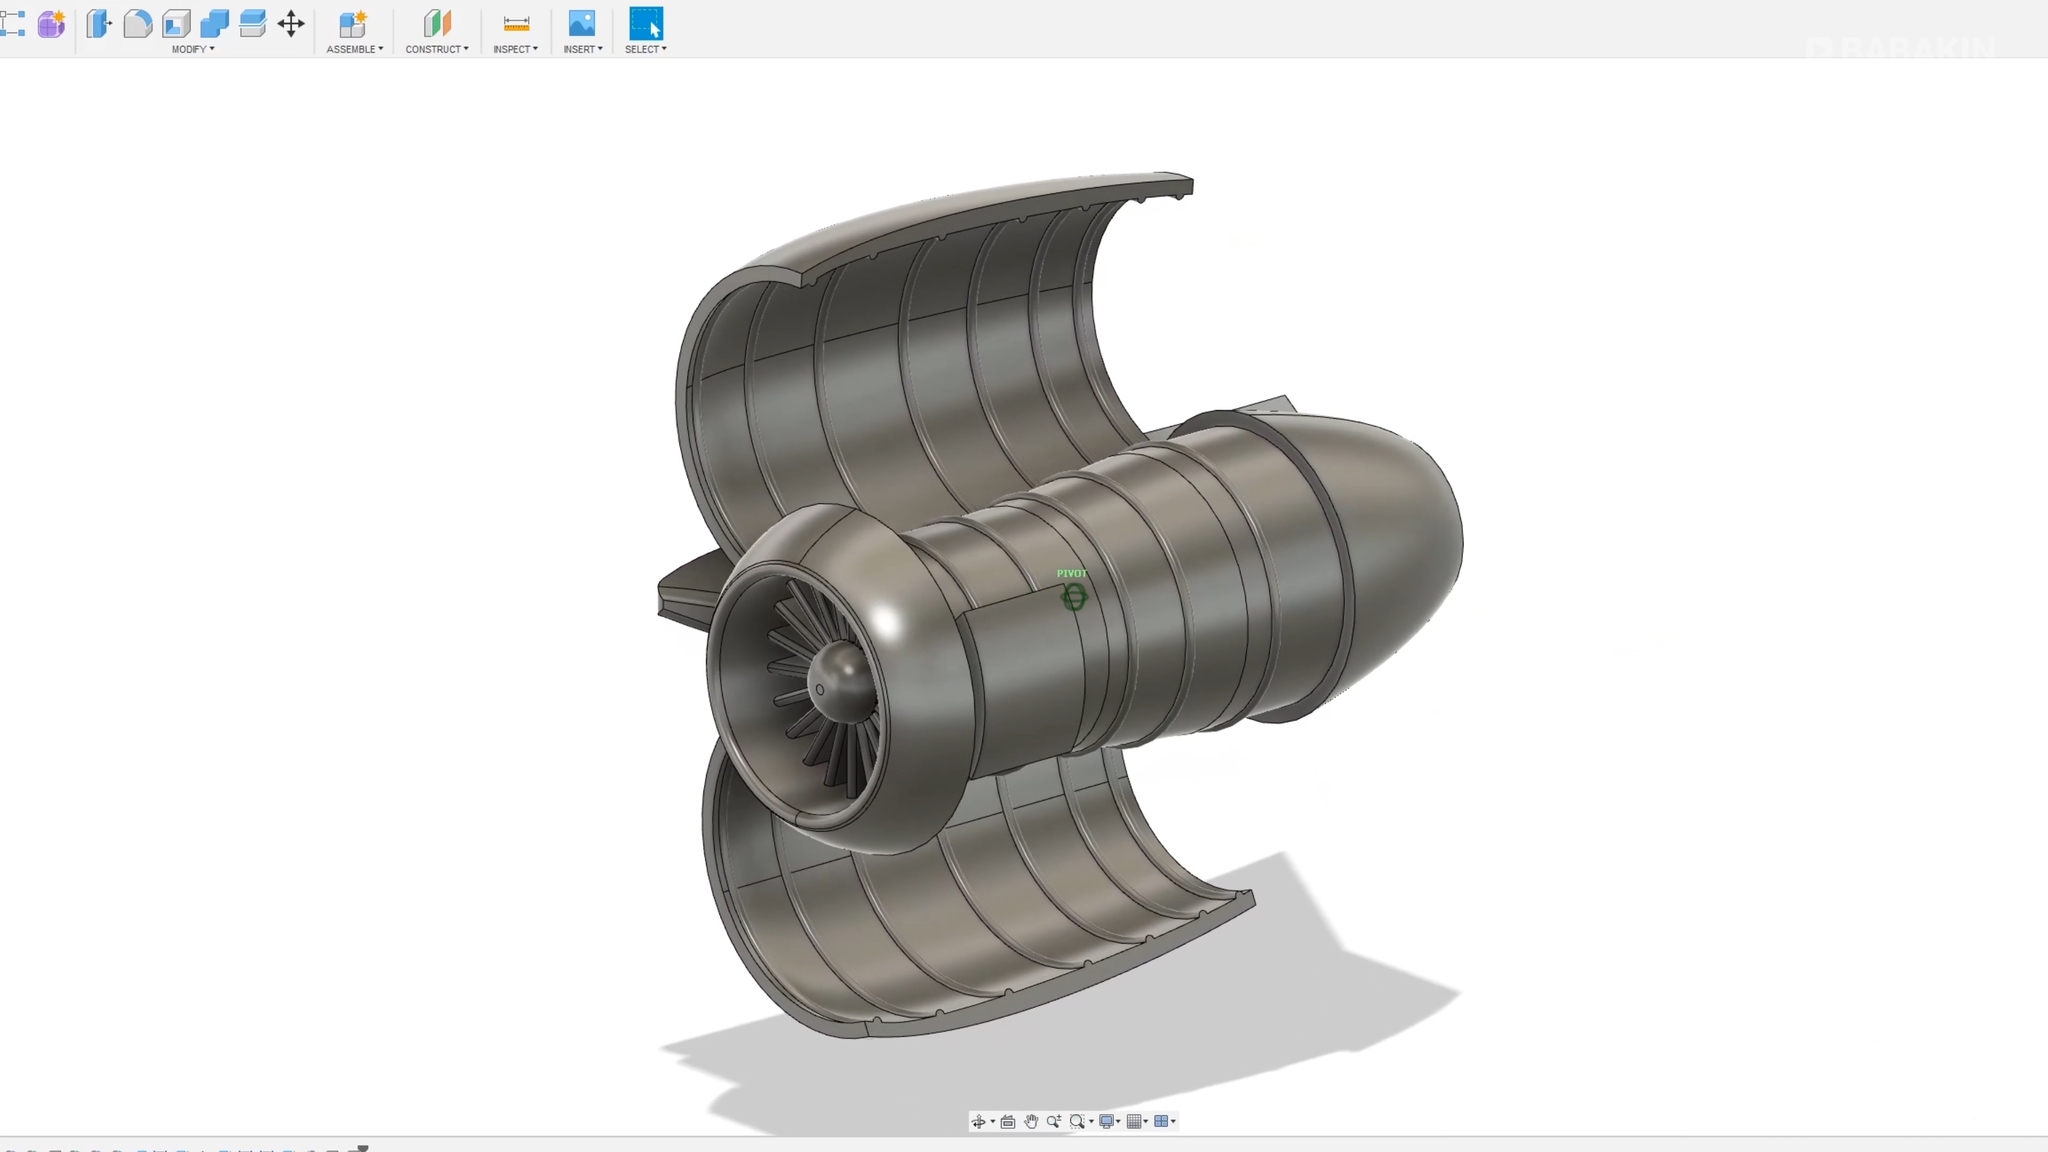
Task: Click the Fillet tool icon
Action: (137, 23)
